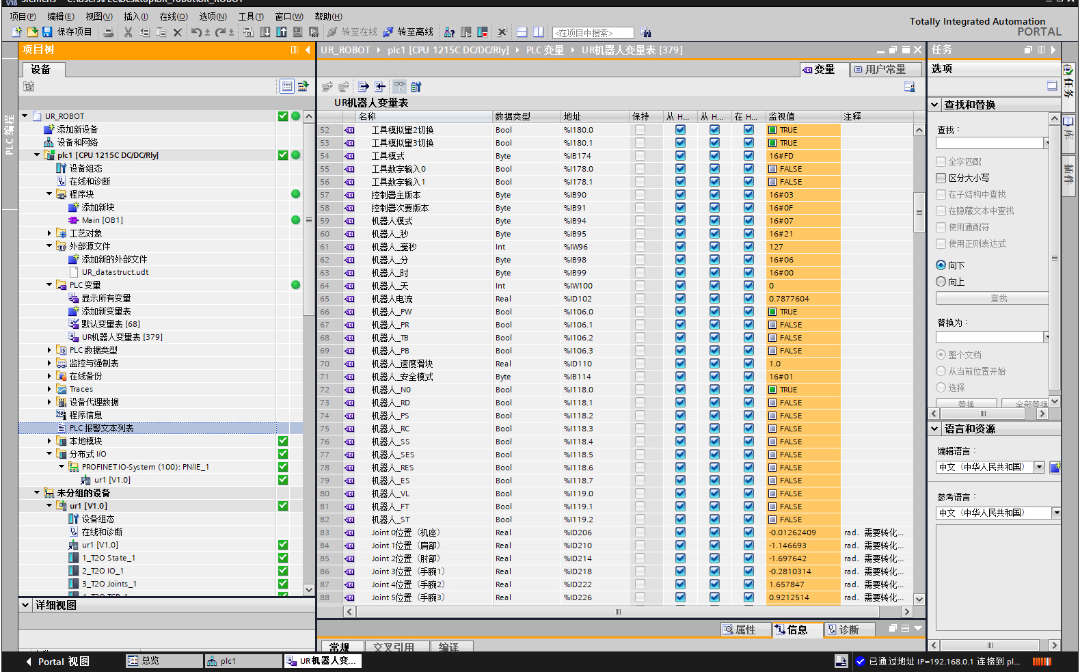1080x672 pixels.
Task: Collapse the UR_ROBOT root node
Action: point(25,116)
